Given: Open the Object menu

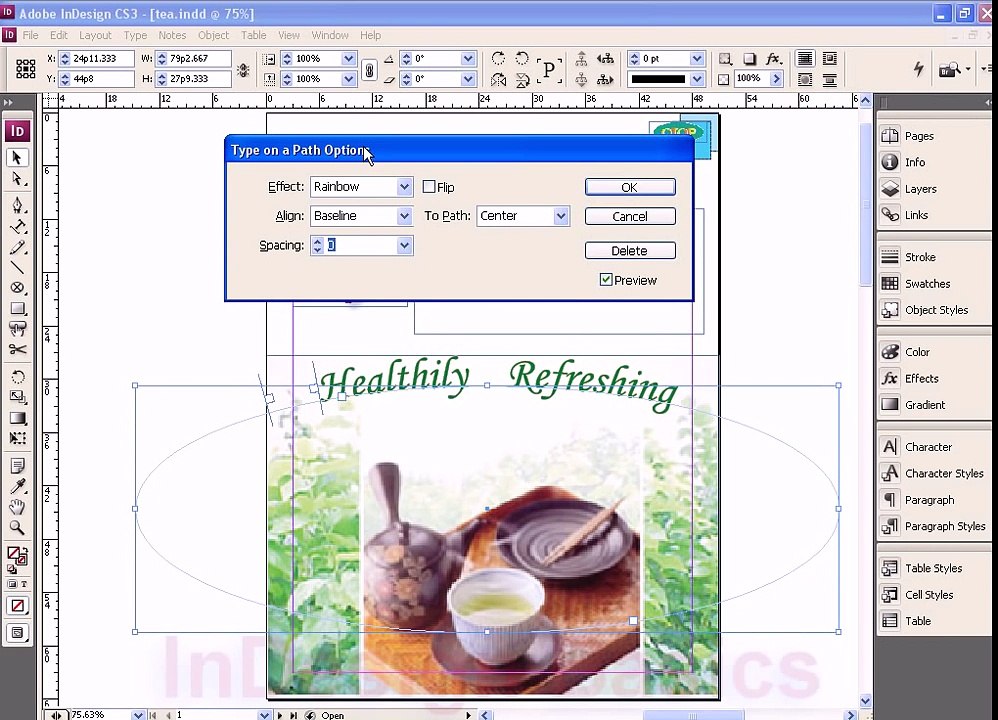Looking at the screenshot, I should [213, 35].
